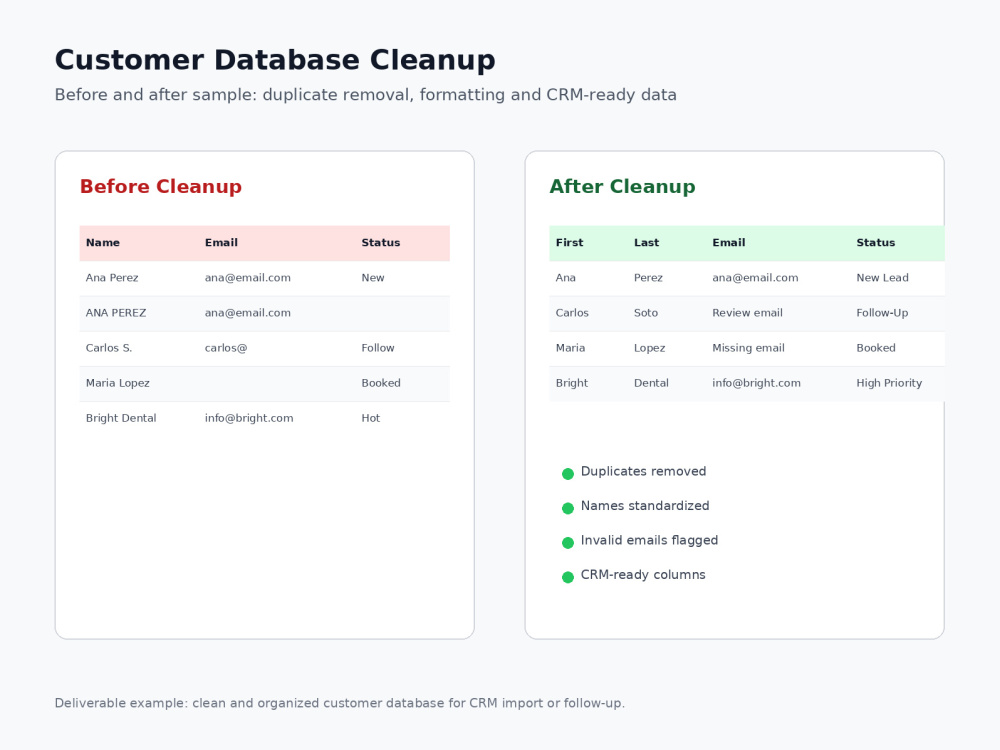Click the Soto last name cell

click(645, 312)
